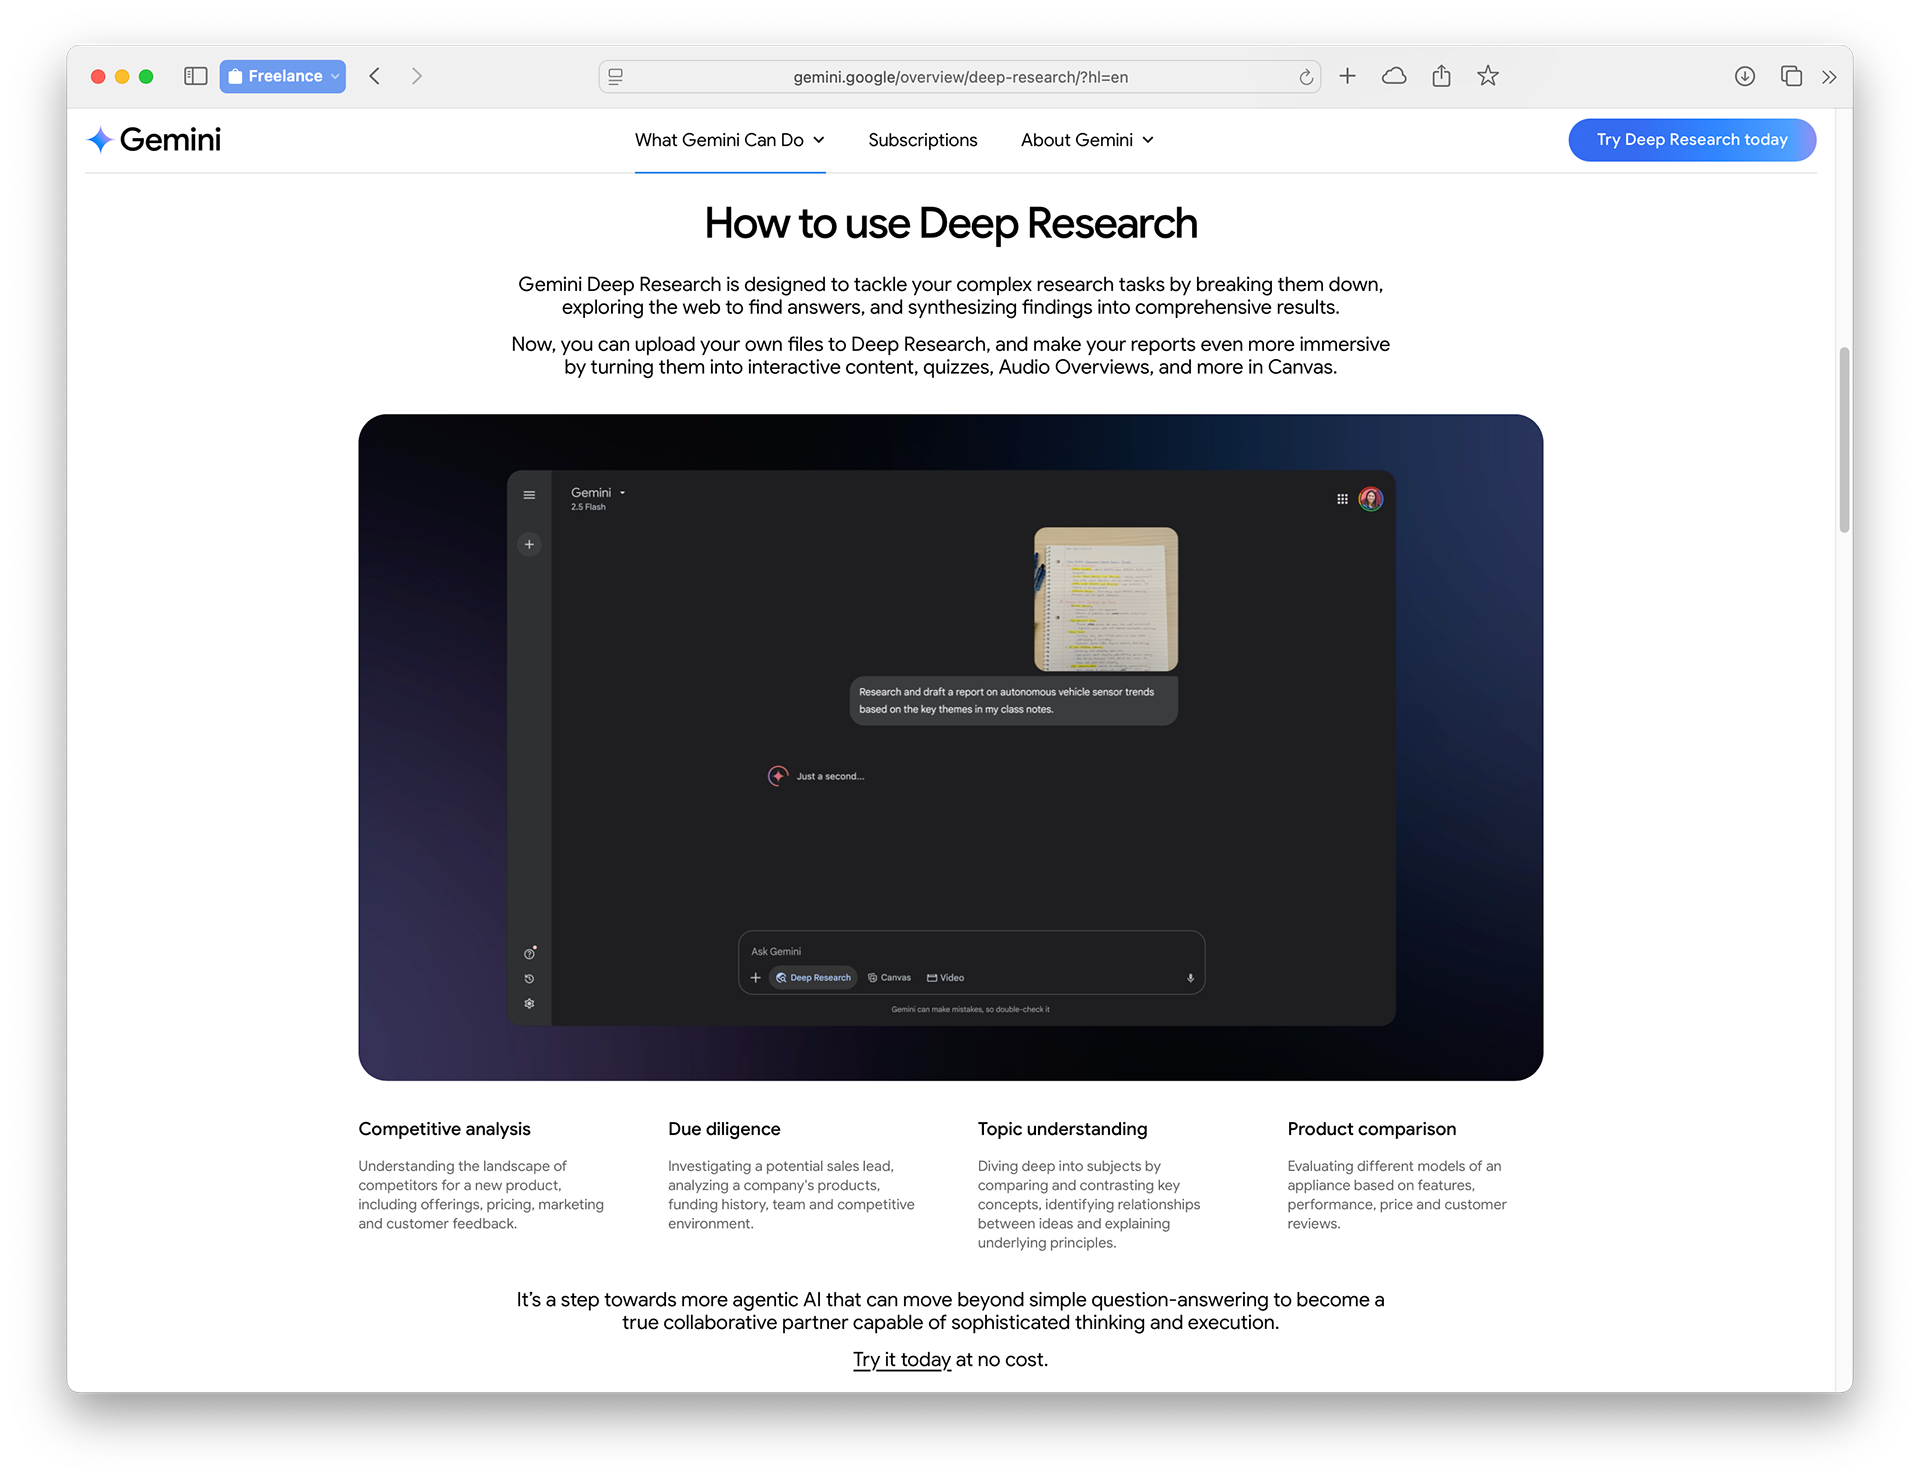
Task: Click the research prompt message bubble
Action: (1014, 700)
